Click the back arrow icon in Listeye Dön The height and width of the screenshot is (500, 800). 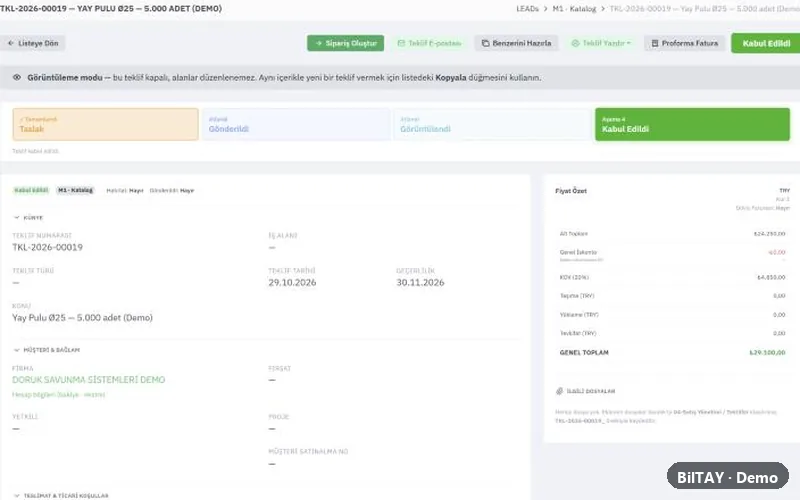[11, 43]
